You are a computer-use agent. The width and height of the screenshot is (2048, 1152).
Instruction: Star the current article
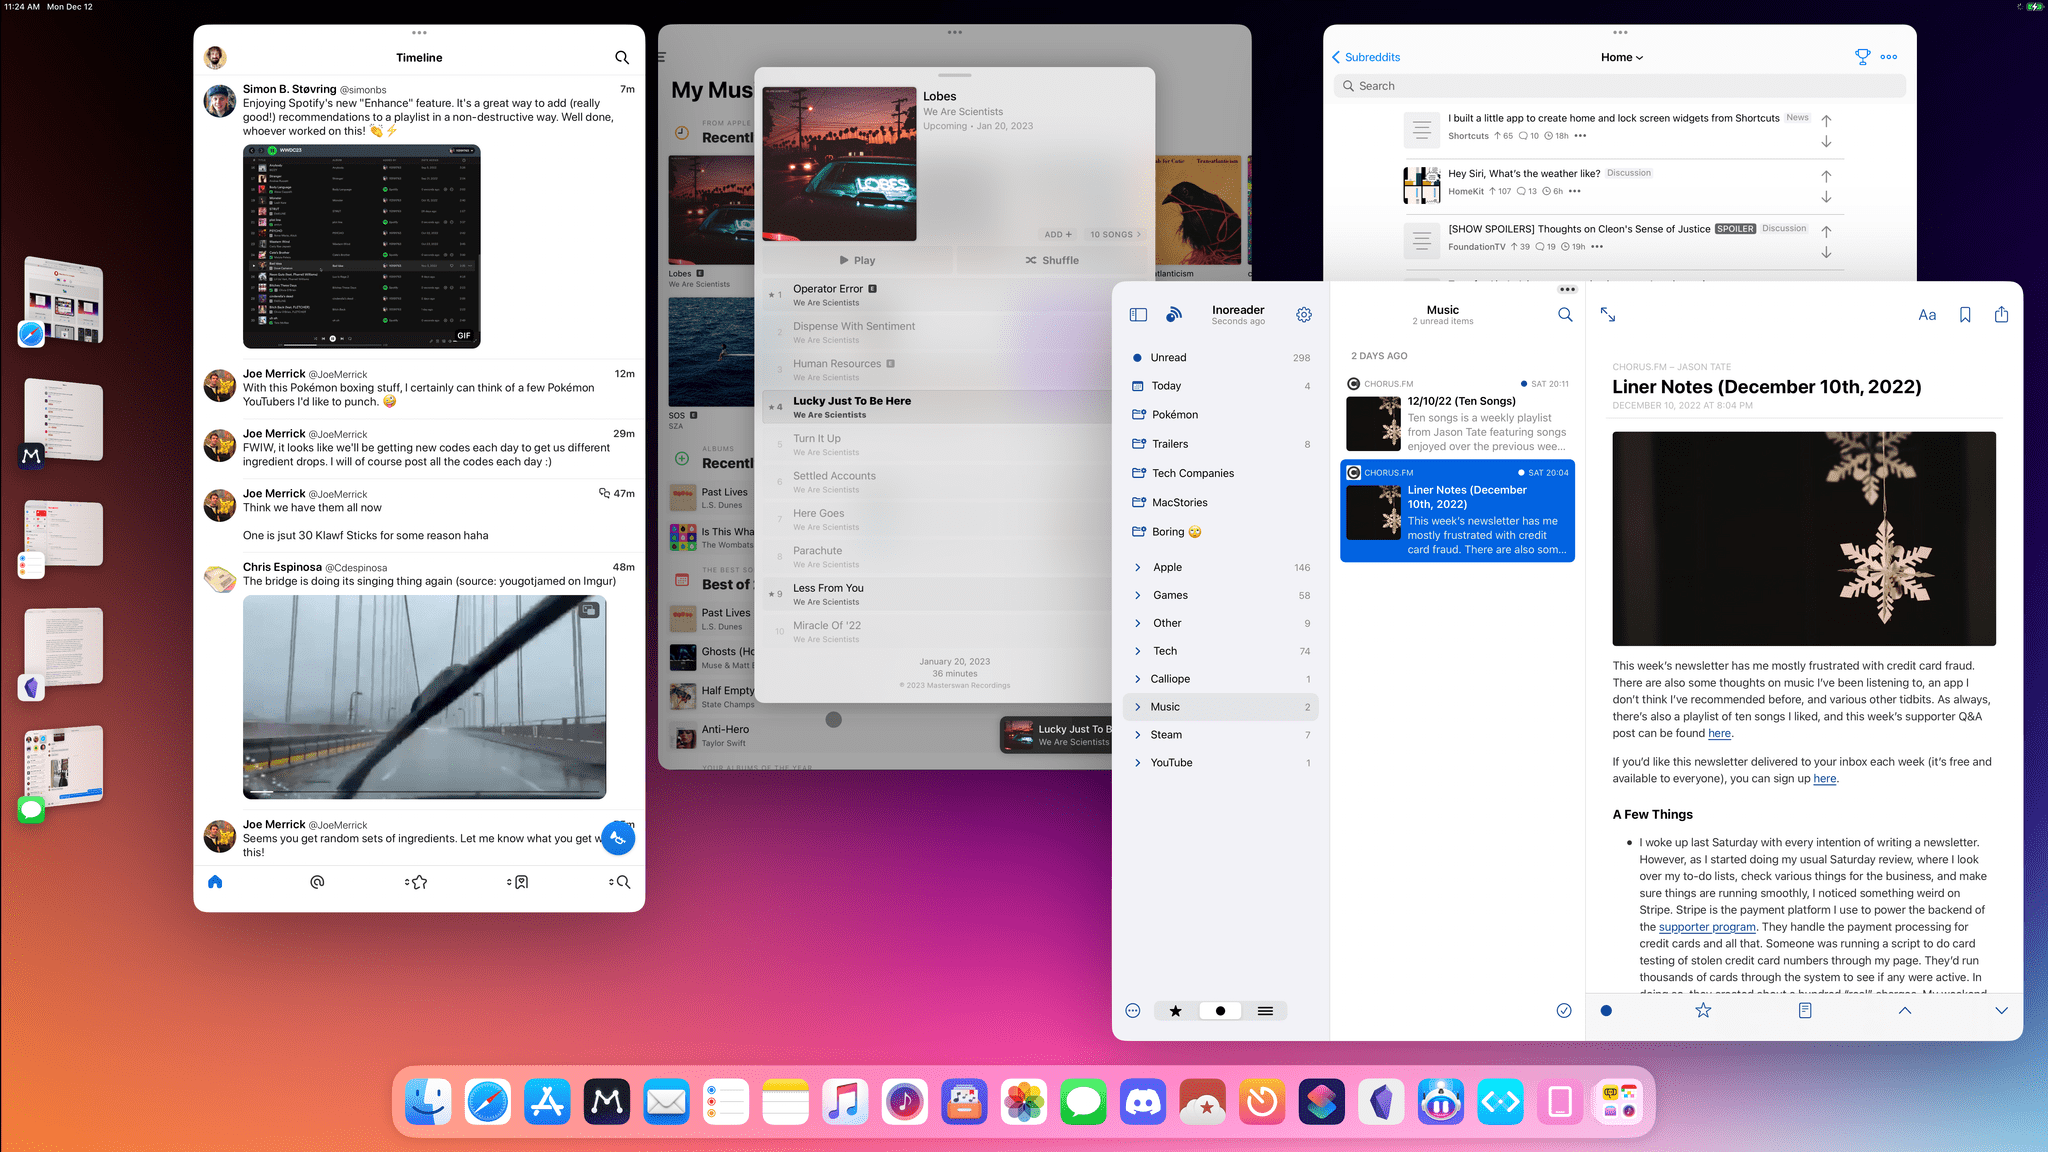[1703, 1010]
